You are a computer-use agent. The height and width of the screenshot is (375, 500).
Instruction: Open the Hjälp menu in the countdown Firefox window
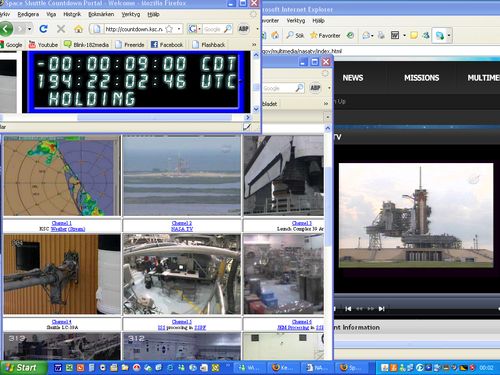154,14
